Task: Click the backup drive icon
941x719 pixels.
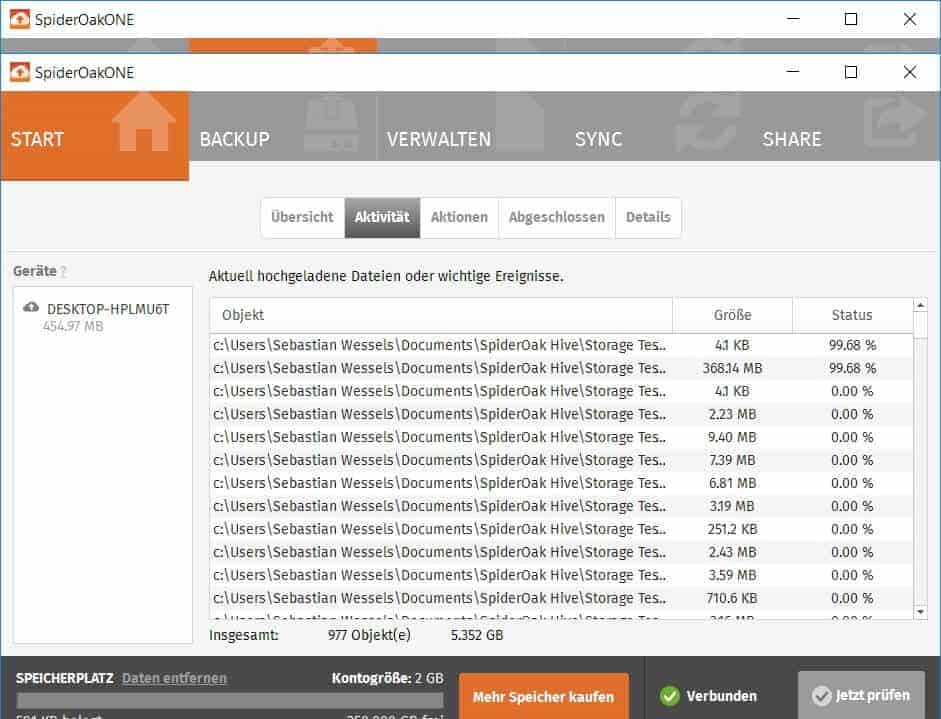Action: click(331, 124)
